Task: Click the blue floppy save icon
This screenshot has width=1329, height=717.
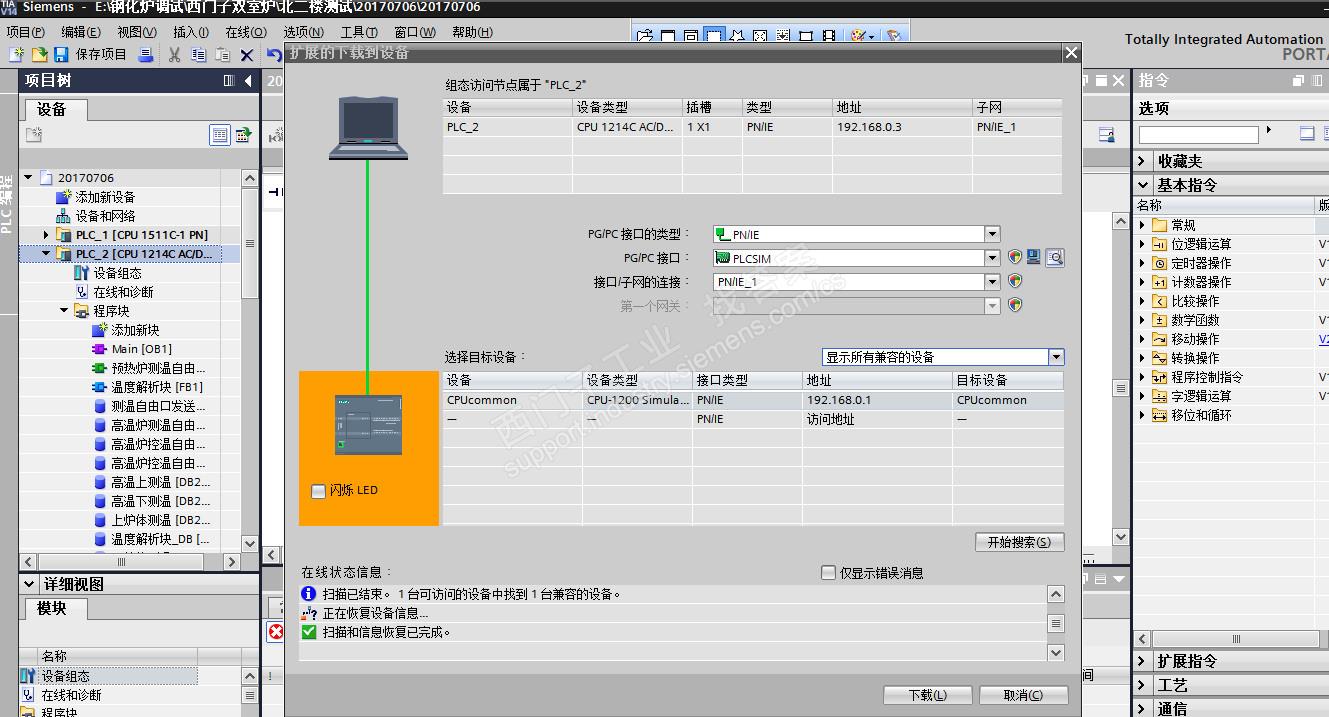Action: pyautogui.click(x=60, y=54)
